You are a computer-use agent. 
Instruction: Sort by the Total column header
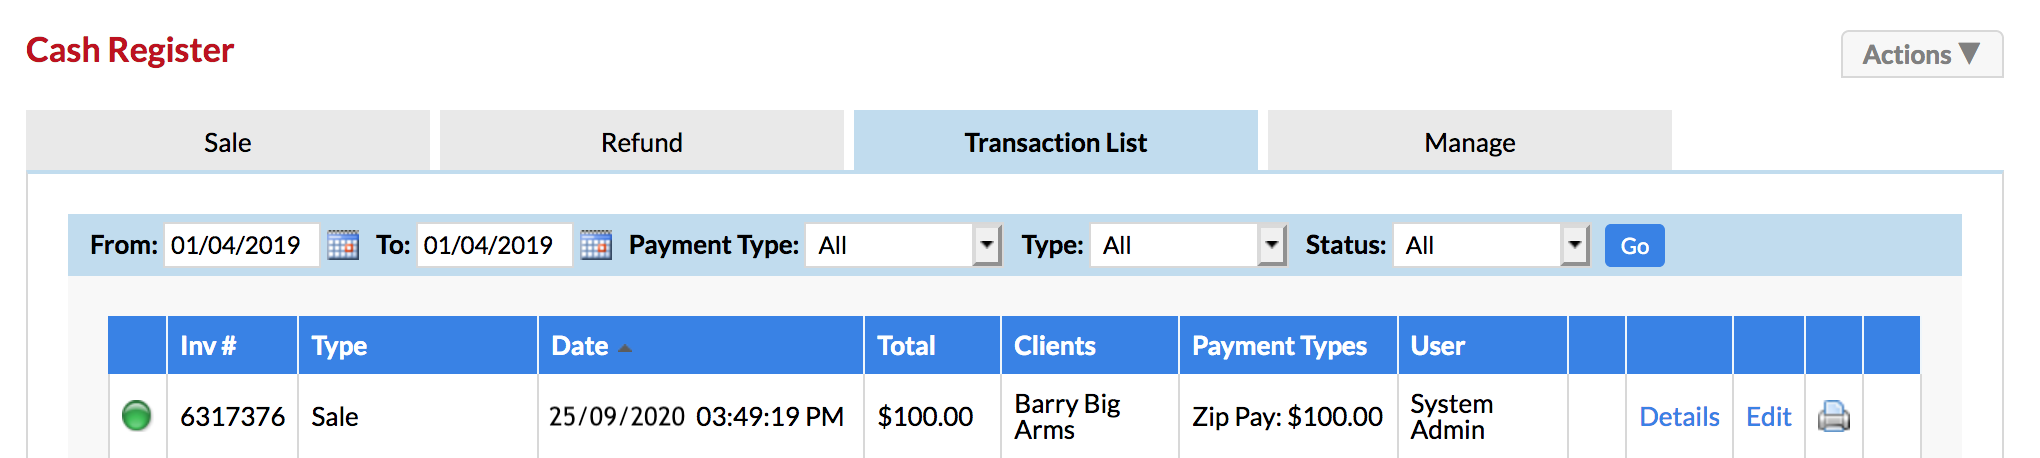(906, 346)
